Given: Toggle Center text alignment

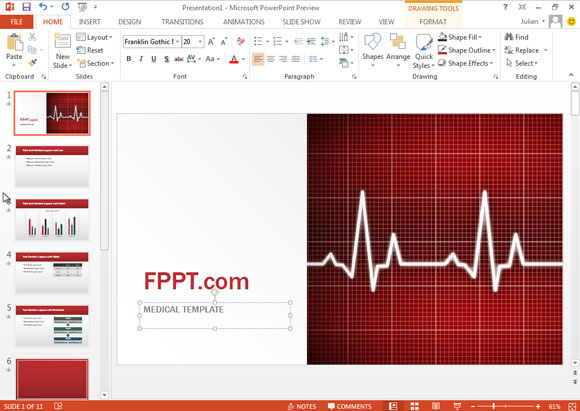Looking at the screenshot, I should tap(271, 59).
